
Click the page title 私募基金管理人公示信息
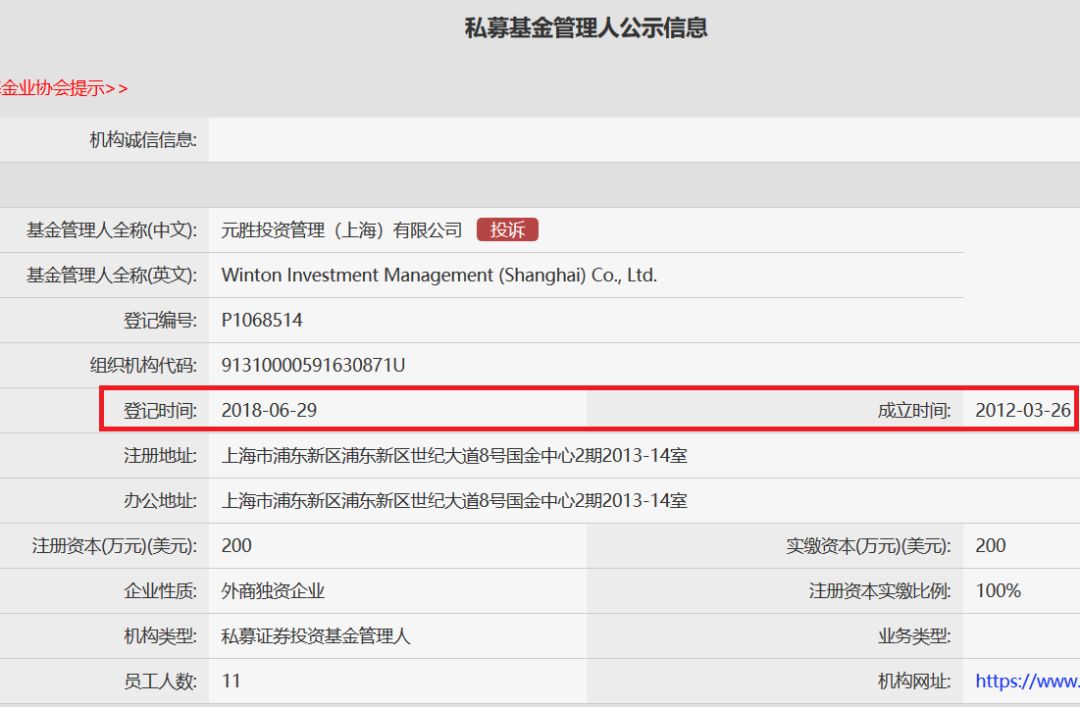[586, 28]
